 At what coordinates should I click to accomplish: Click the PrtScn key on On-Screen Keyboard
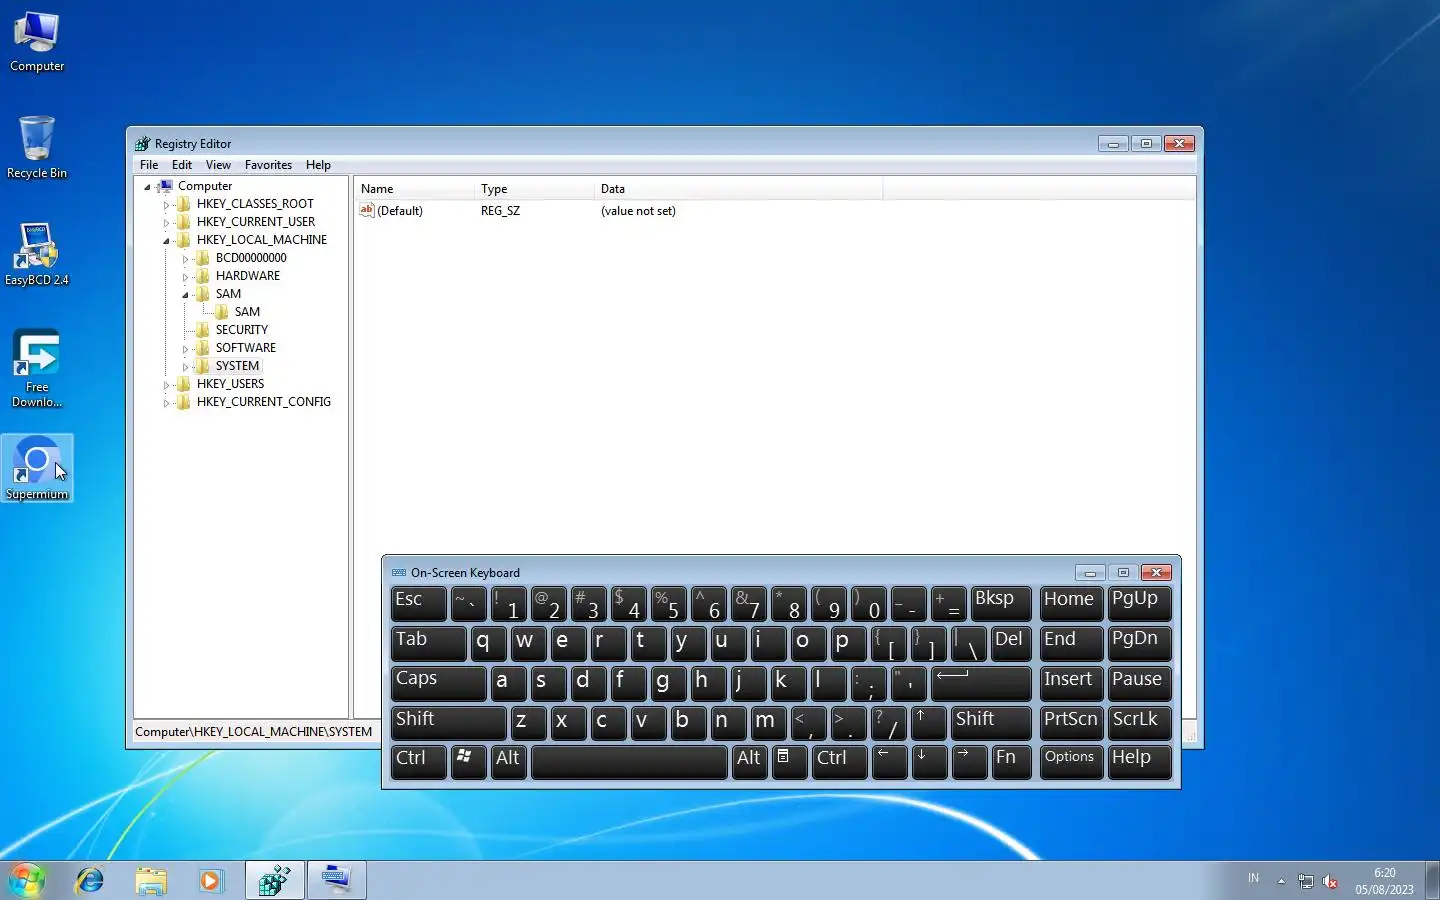pos(1071,723)
